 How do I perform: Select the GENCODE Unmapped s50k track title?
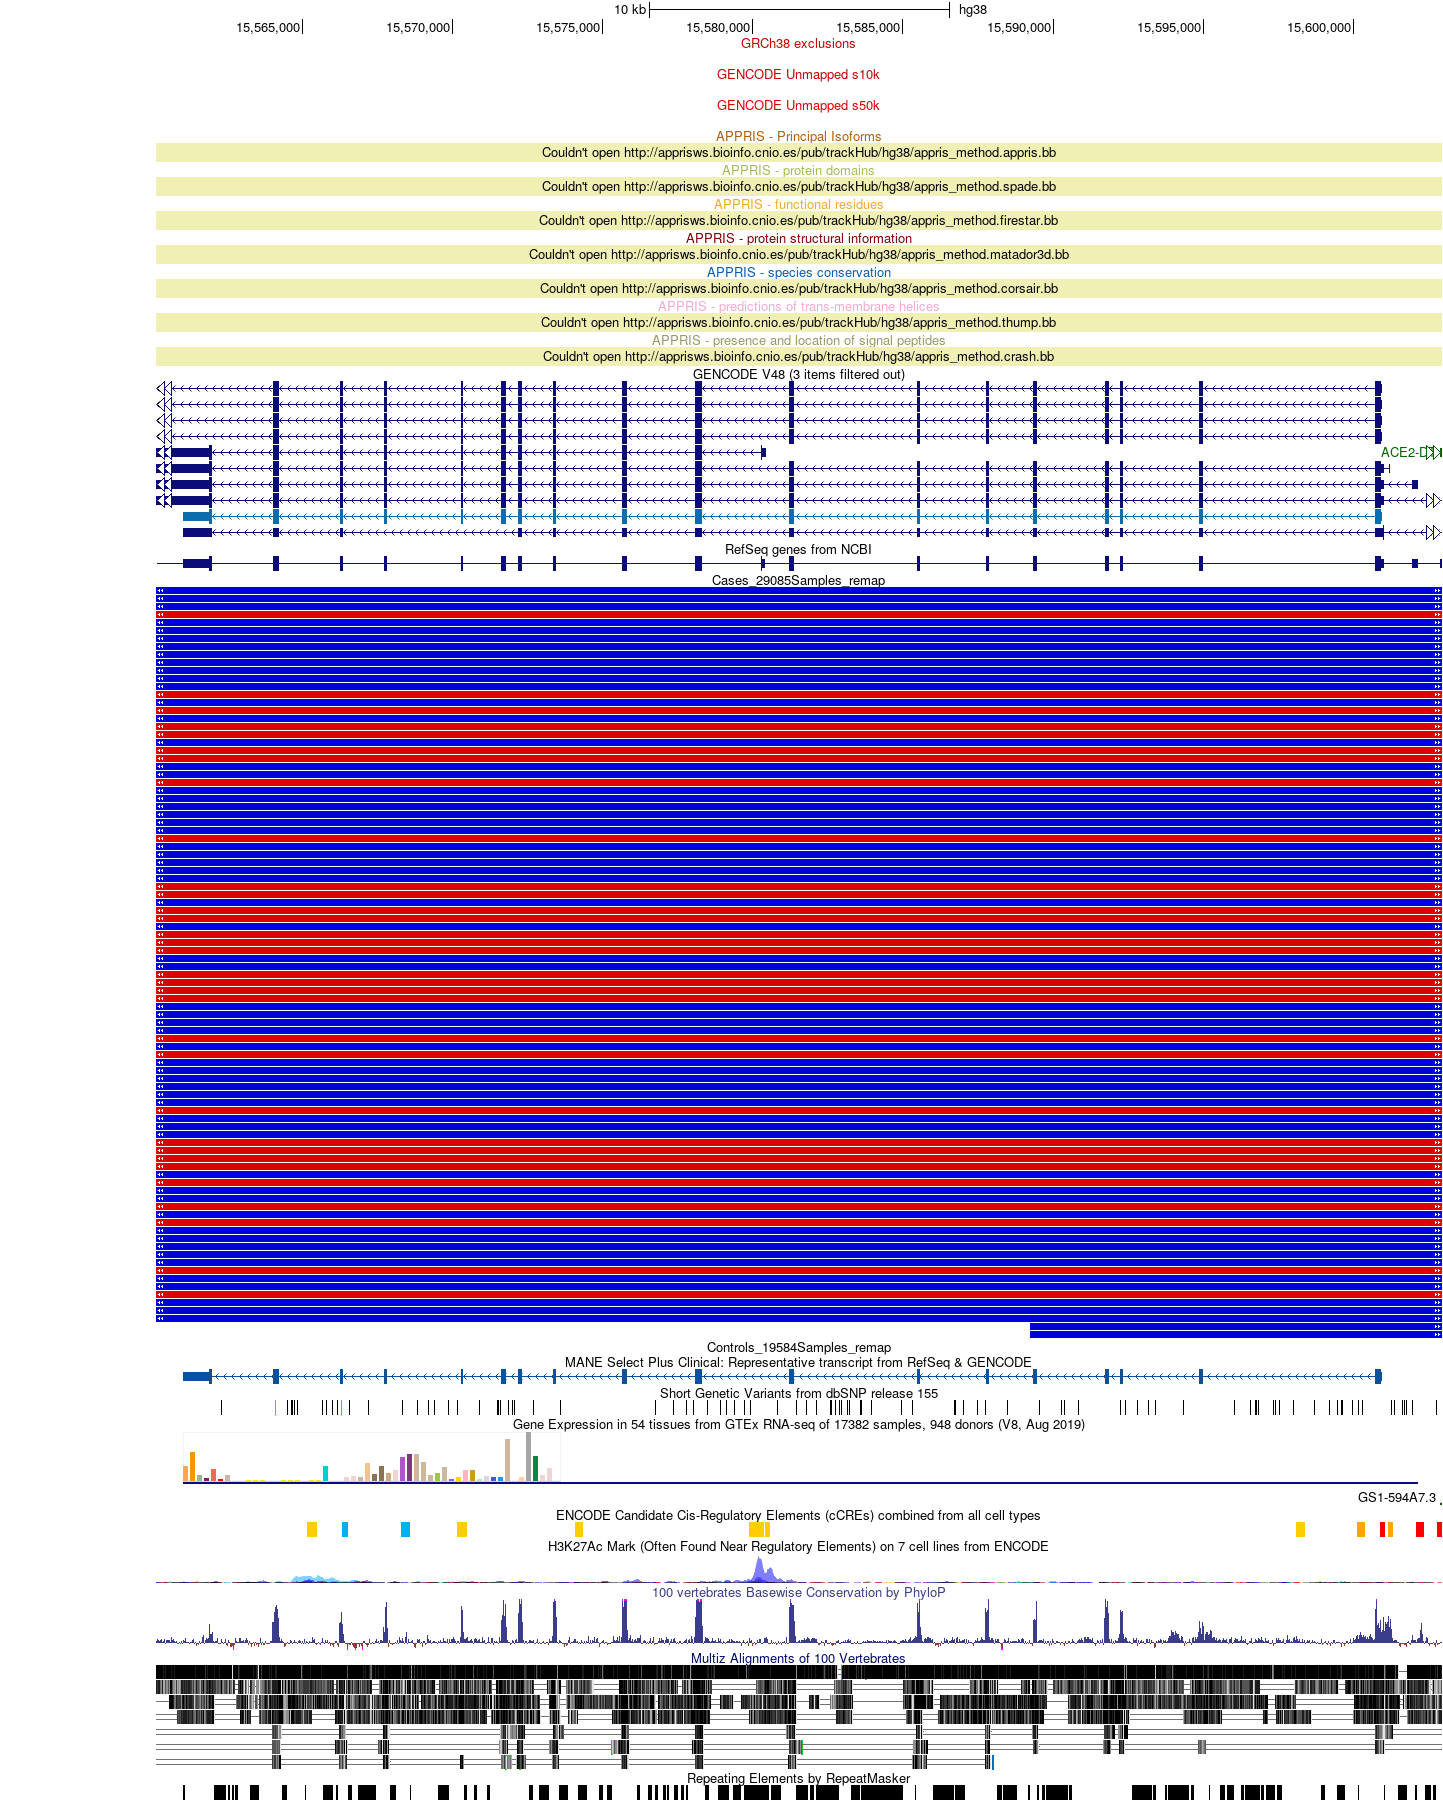pyautogui.click(x=798, y=106)
